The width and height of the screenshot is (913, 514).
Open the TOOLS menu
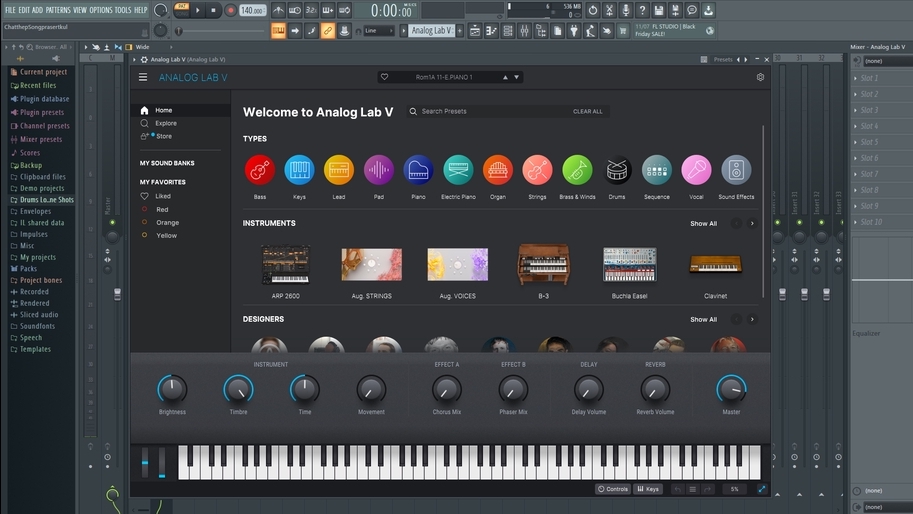pyautogui.click(x=123, y=10)
